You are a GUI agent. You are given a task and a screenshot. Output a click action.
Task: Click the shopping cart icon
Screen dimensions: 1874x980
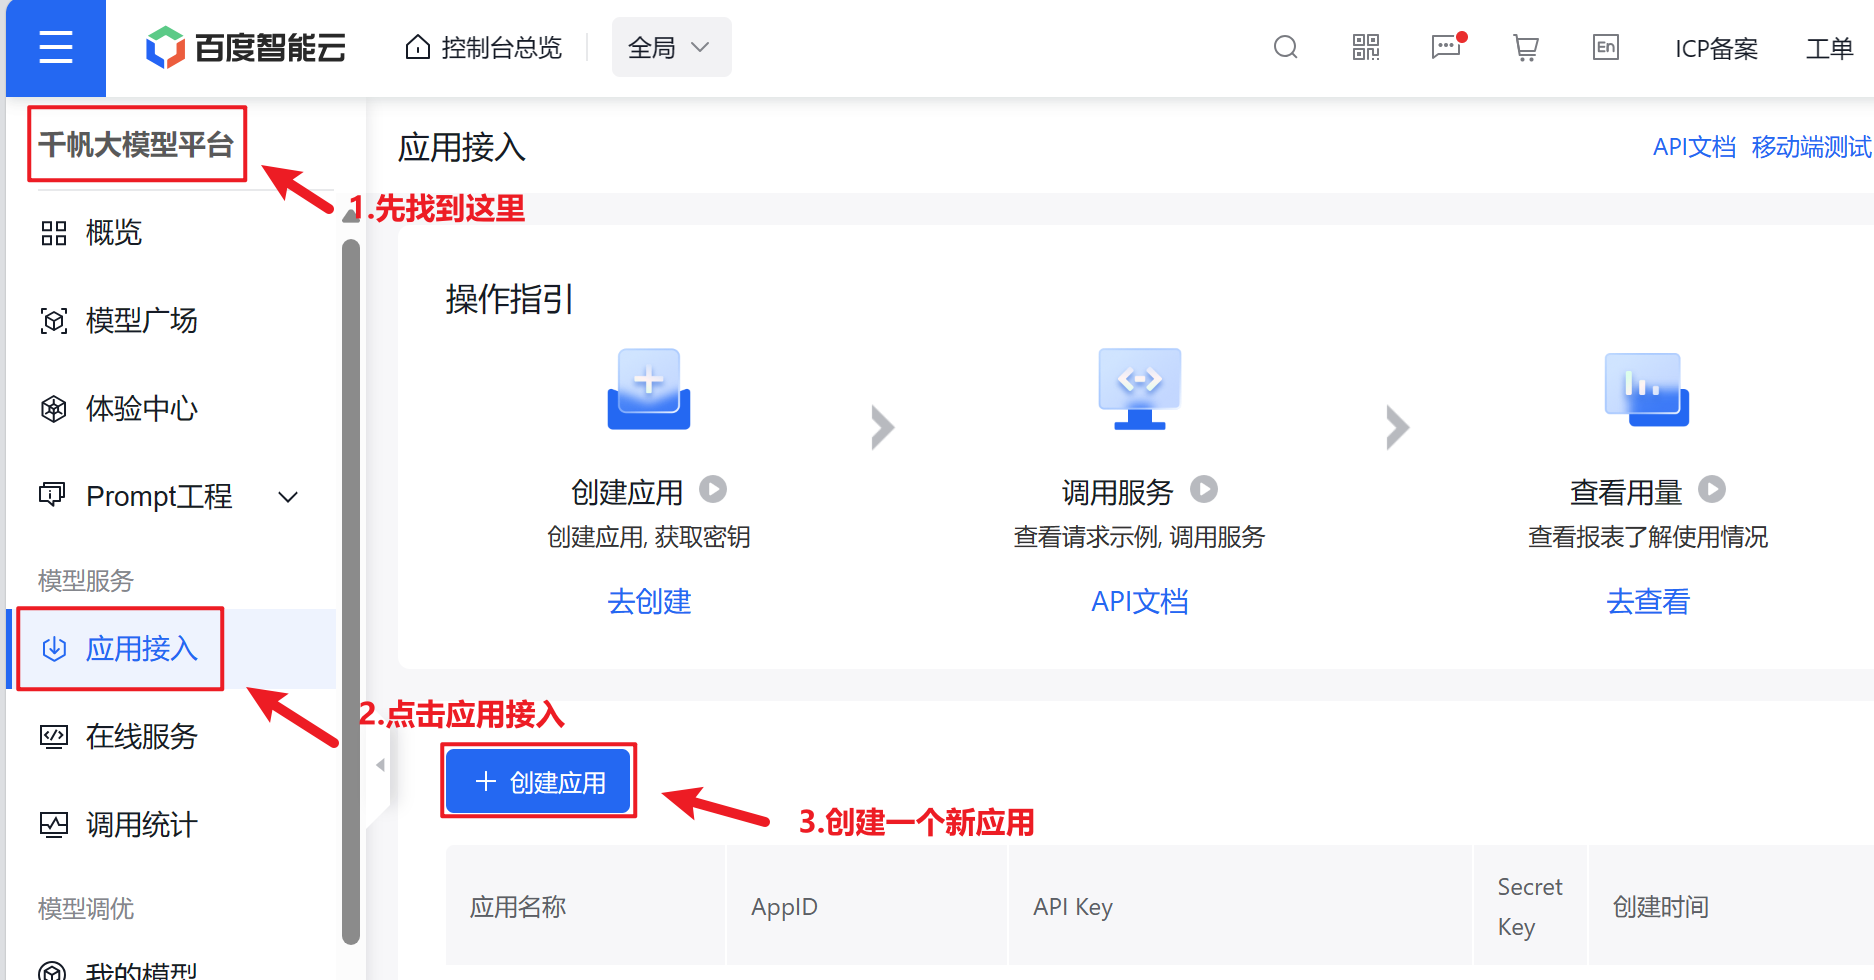1525,47
